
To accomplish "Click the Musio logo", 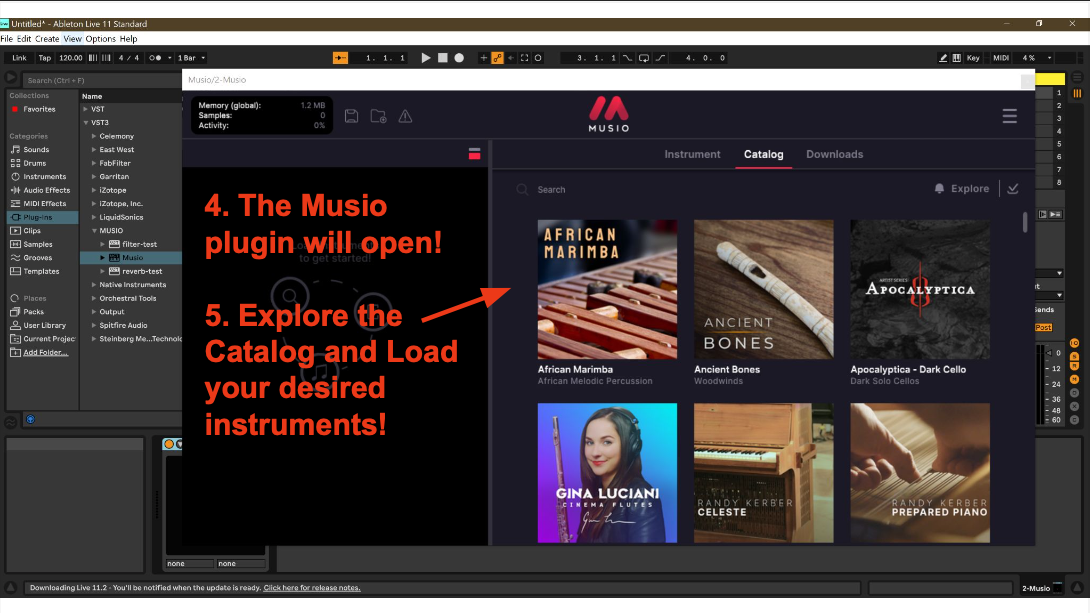I will (609, 115).
